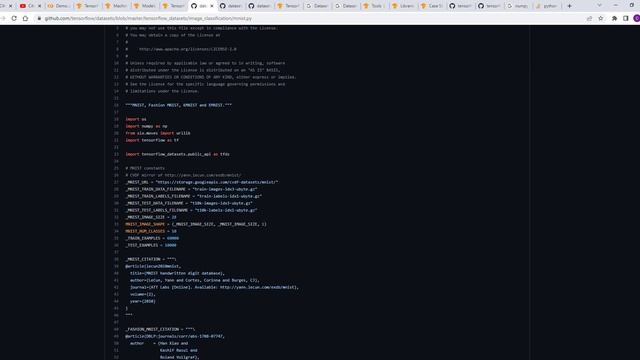Click the _MNIST_TEST_LABELS_FILENAME line
Image resolution: width=640 pixels, height=360 pixels.
[191, 210]
